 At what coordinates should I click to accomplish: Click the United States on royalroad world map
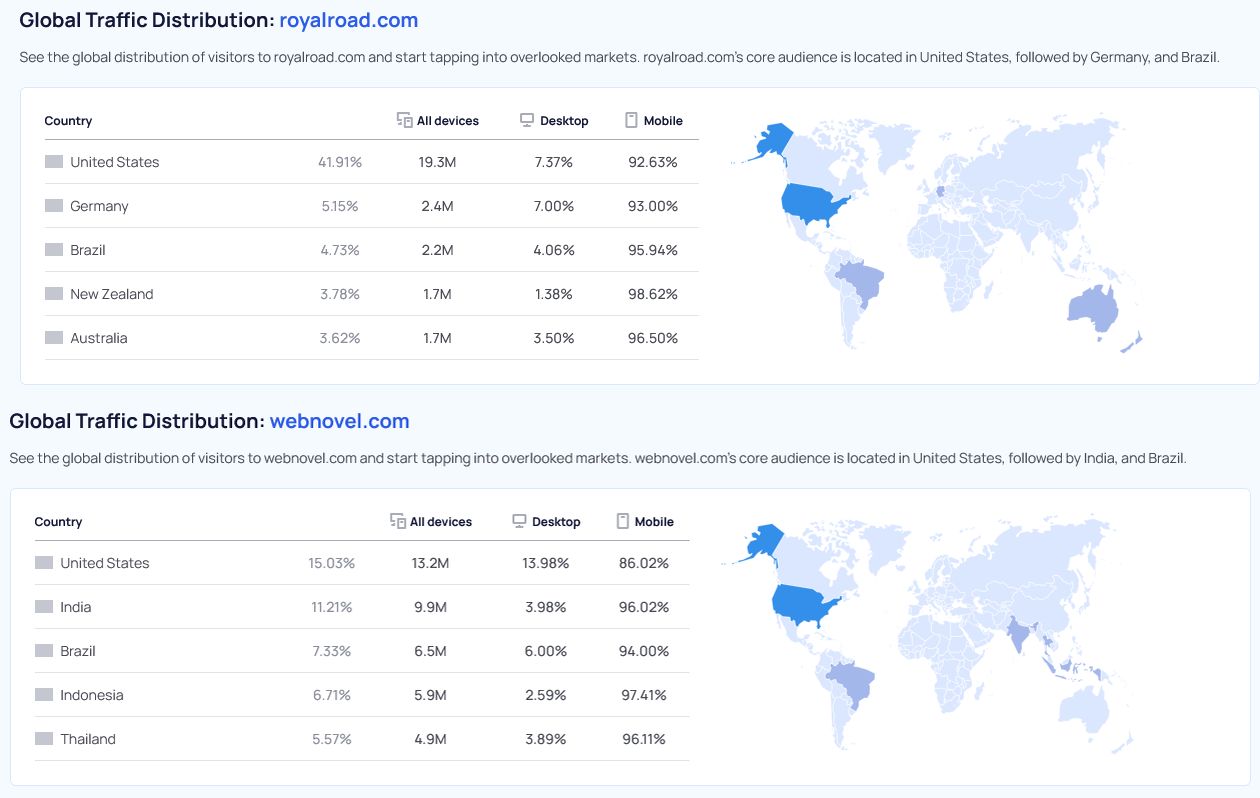(812, 204)
